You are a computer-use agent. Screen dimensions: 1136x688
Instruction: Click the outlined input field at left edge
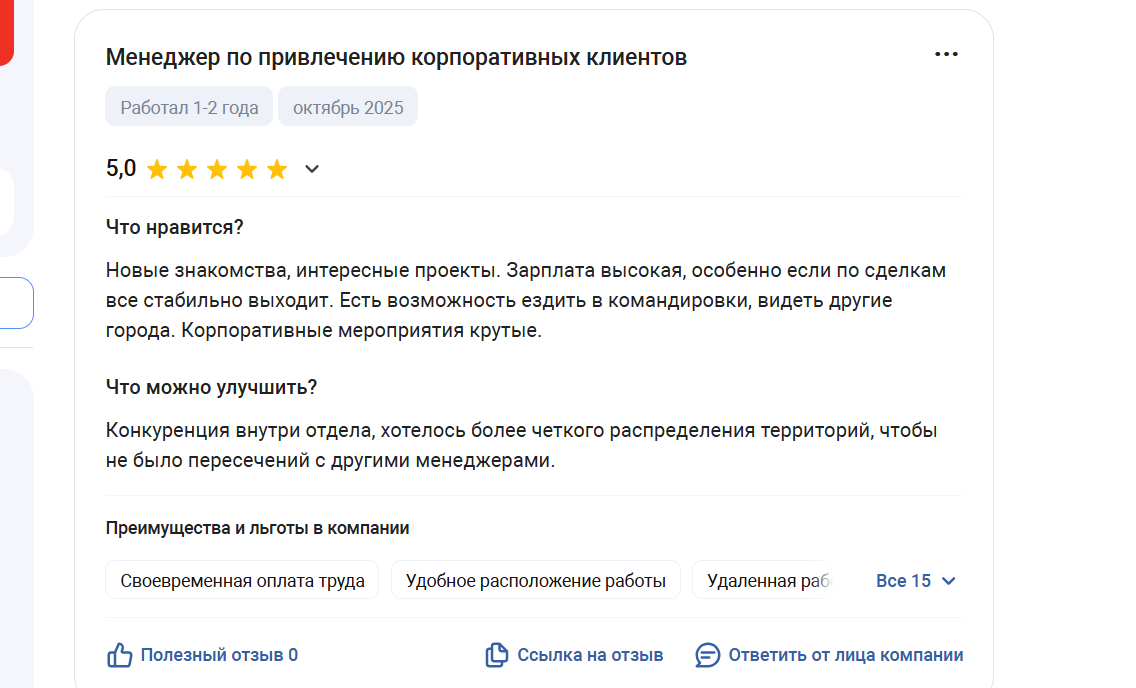(16, 303)
